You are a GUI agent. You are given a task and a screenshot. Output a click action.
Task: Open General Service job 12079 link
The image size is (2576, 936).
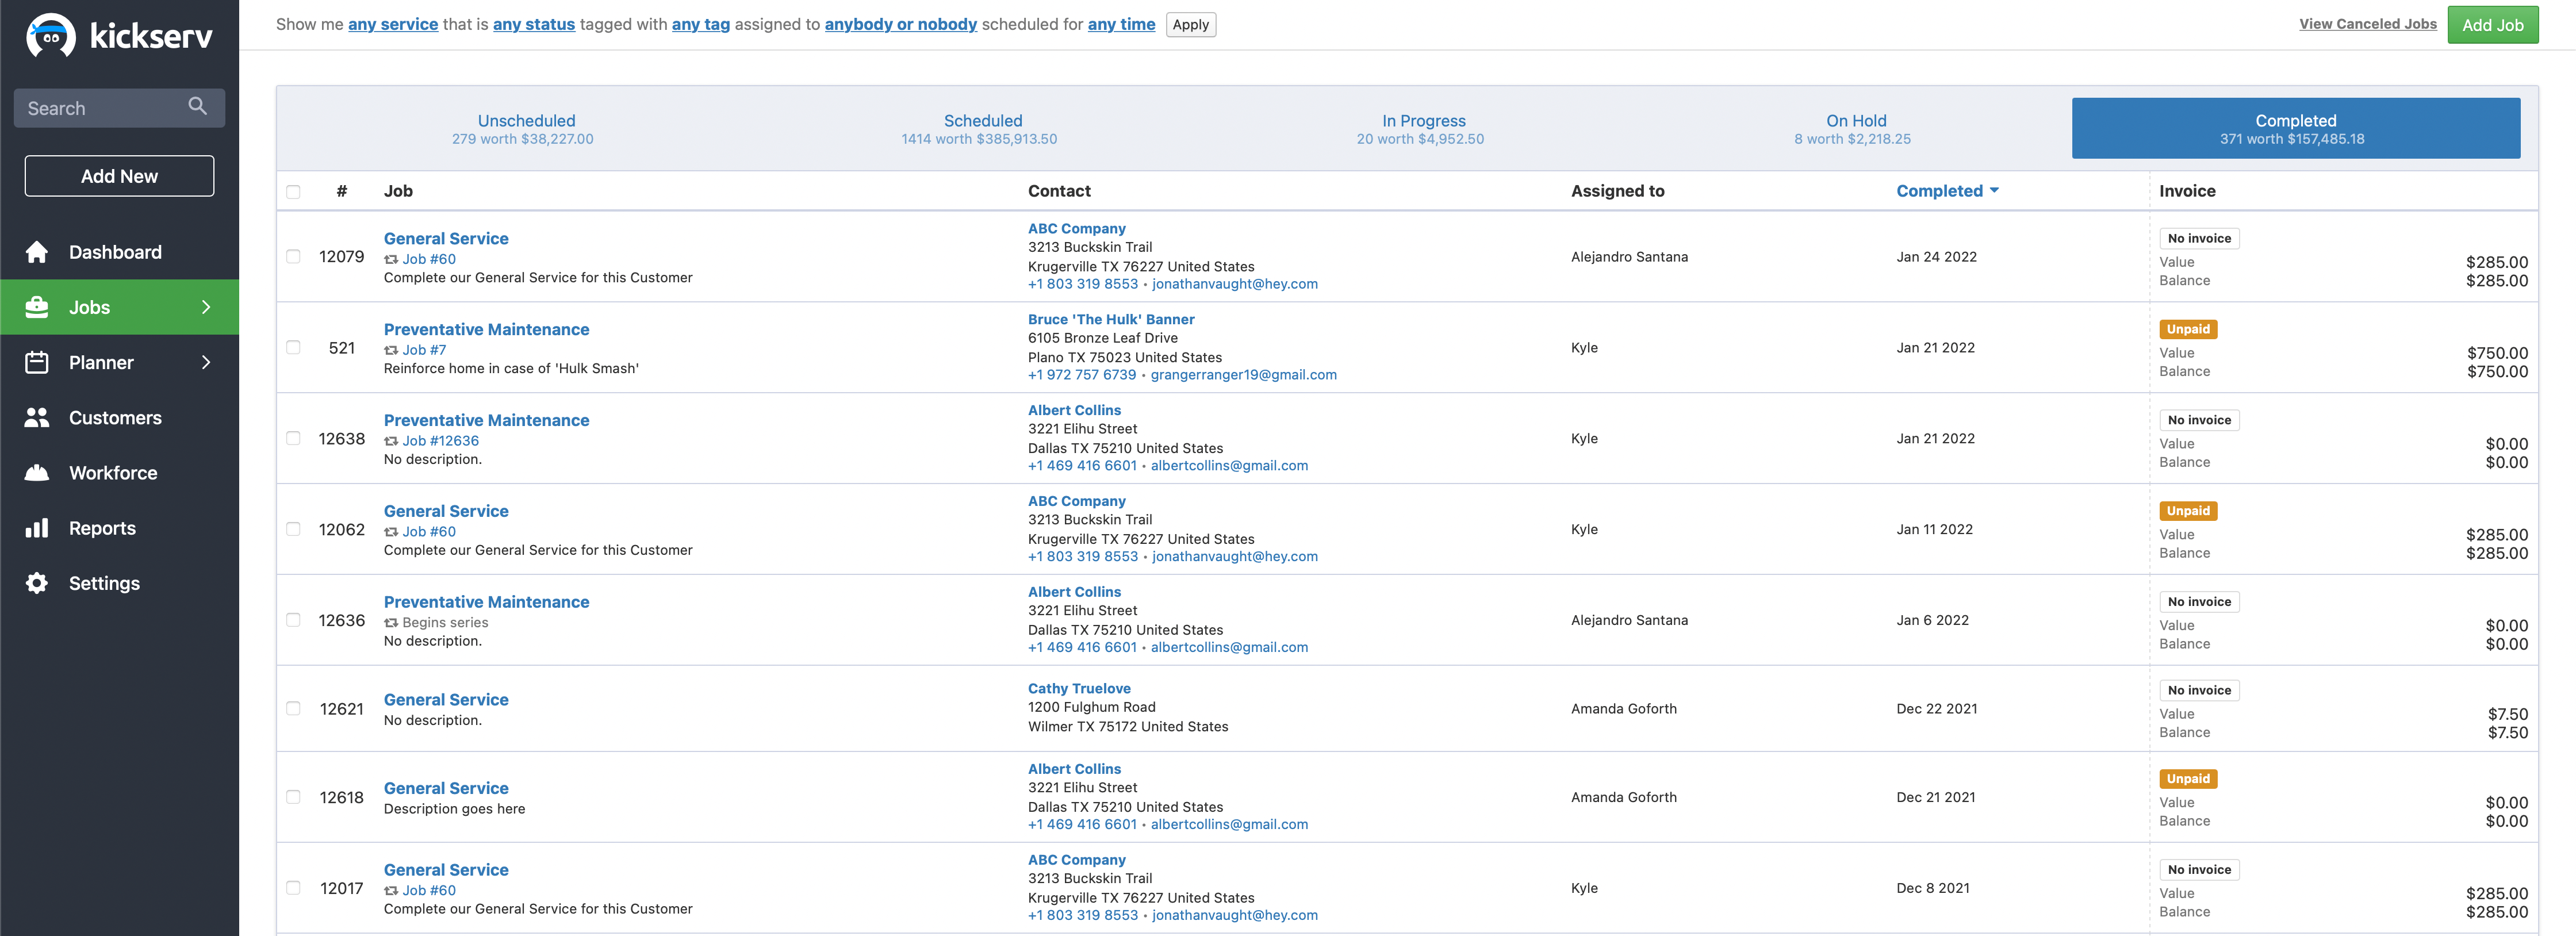coord(446,238)
